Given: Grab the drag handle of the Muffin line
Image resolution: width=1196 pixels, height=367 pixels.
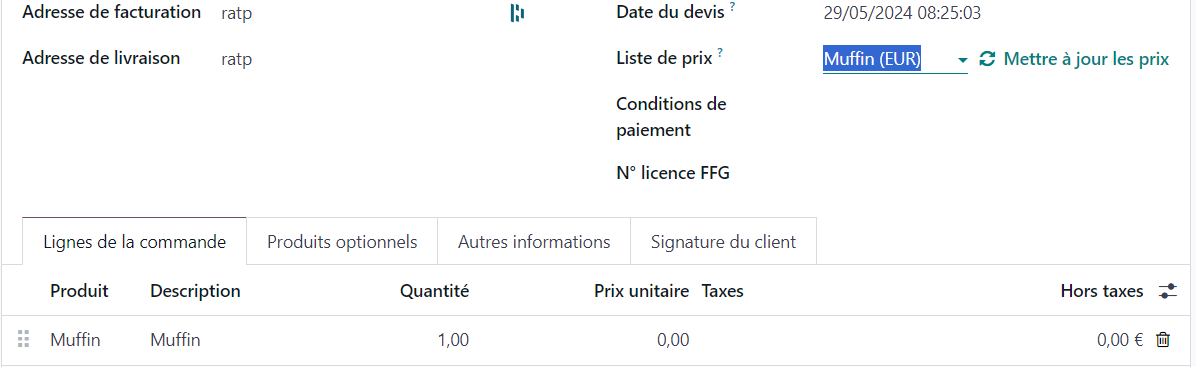Looking at the screenshot, I should (24, 340).
